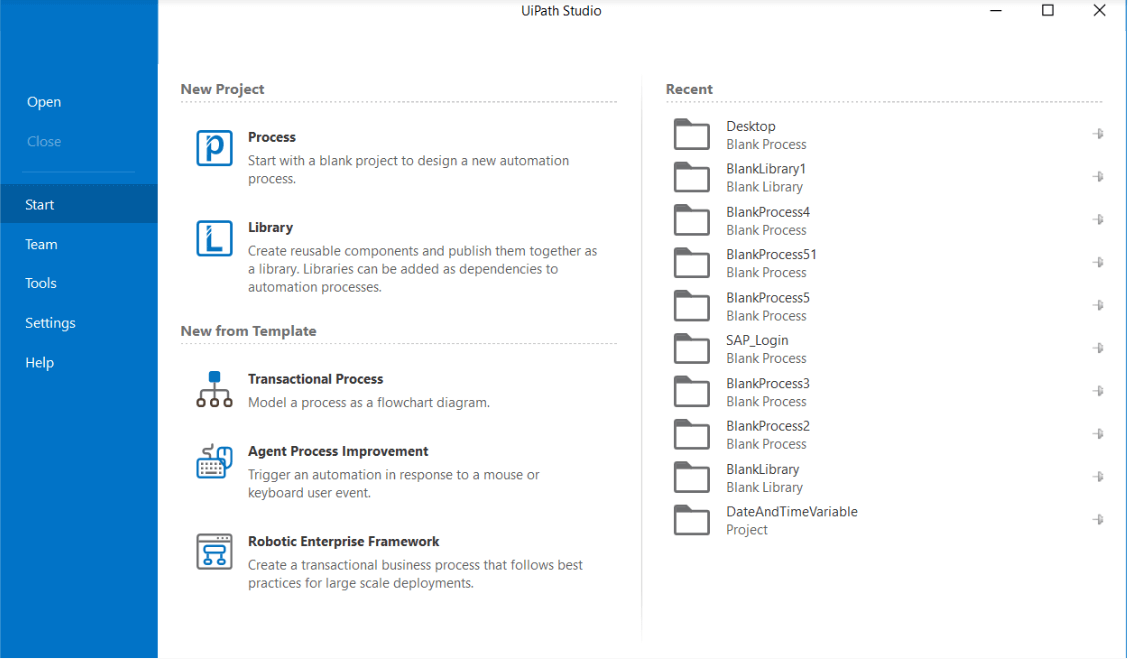
Task: Click the folder icon for BlankLibrary1
Action: (x=691, y=177)
